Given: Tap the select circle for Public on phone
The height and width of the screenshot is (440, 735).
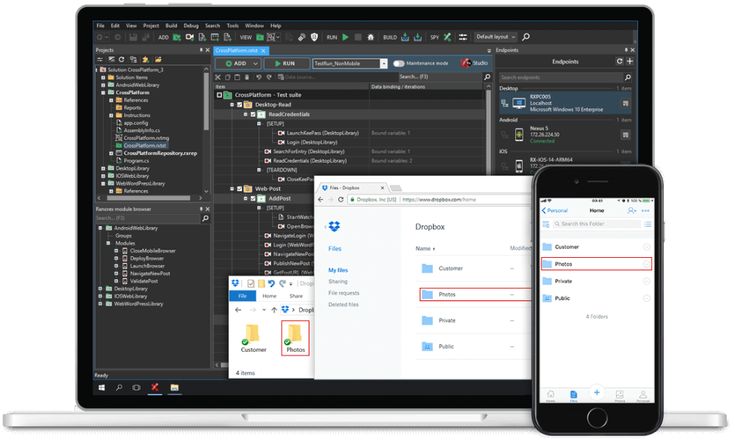Looking at the screenshot, I should coord(646,298).
